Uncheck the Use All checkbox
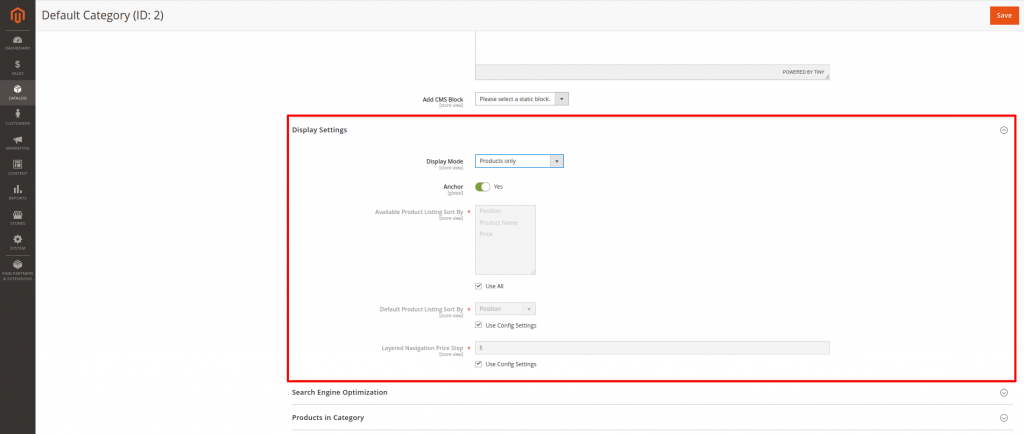Viewport: 1024px width, 434px height. click(x=479, y=286)
